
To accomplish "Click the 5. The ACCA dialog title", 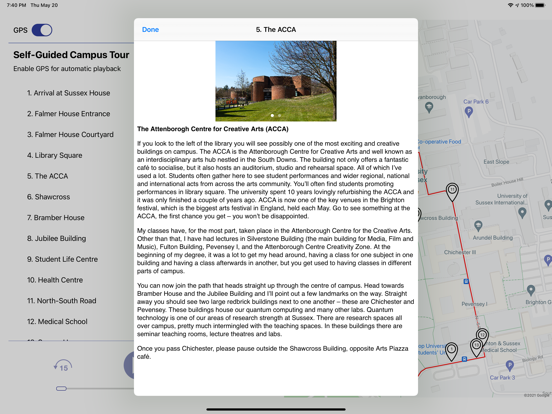I will 276,30.
